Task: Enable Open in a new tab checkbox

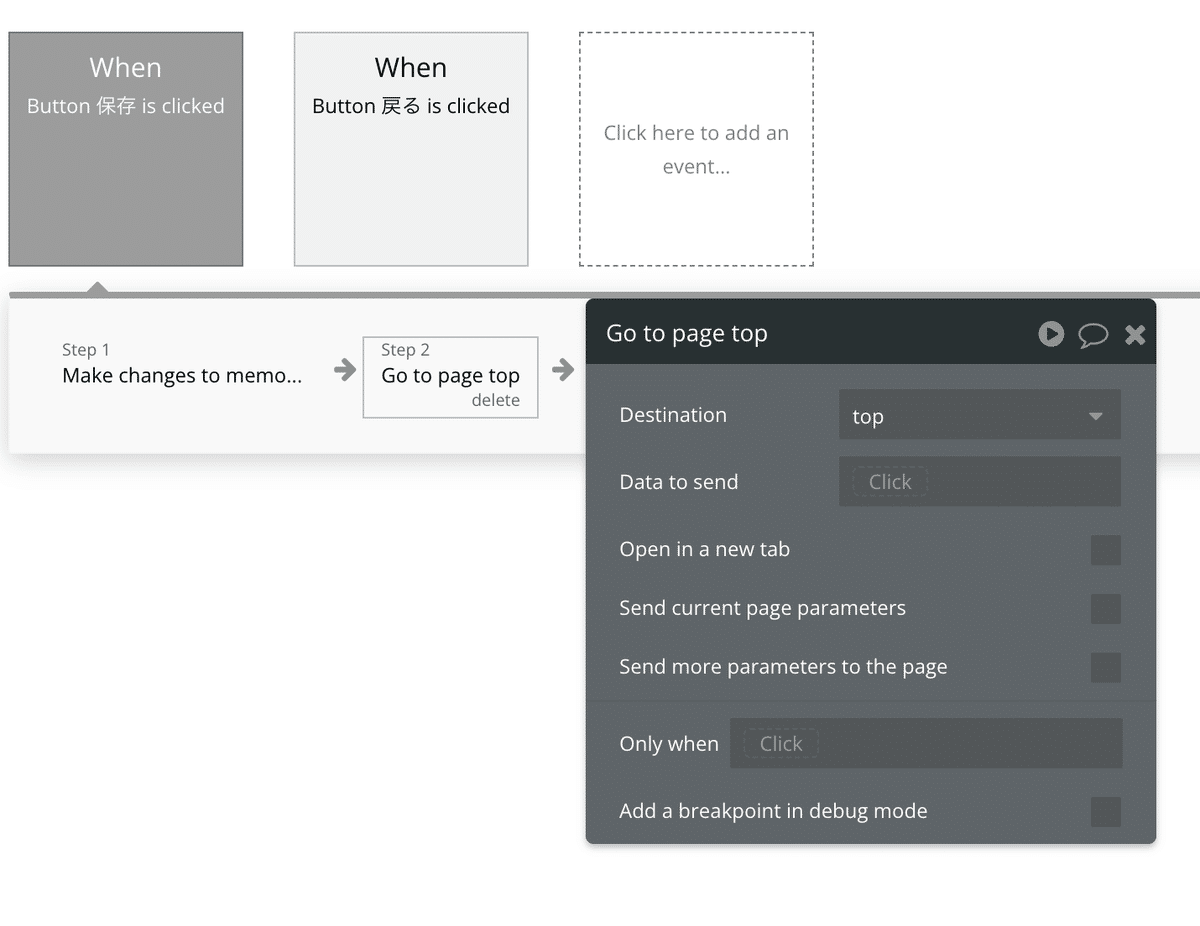Action: (x=1105, y=550)
